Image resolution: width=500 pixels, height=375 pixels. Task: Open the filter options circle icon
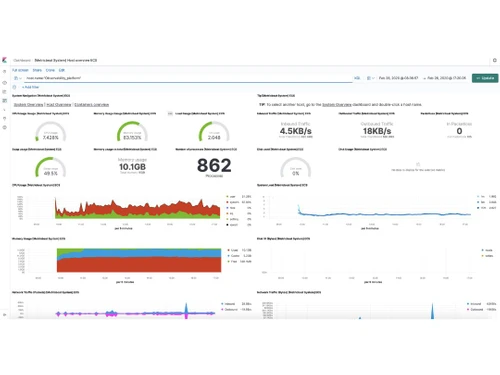[14, 87]
